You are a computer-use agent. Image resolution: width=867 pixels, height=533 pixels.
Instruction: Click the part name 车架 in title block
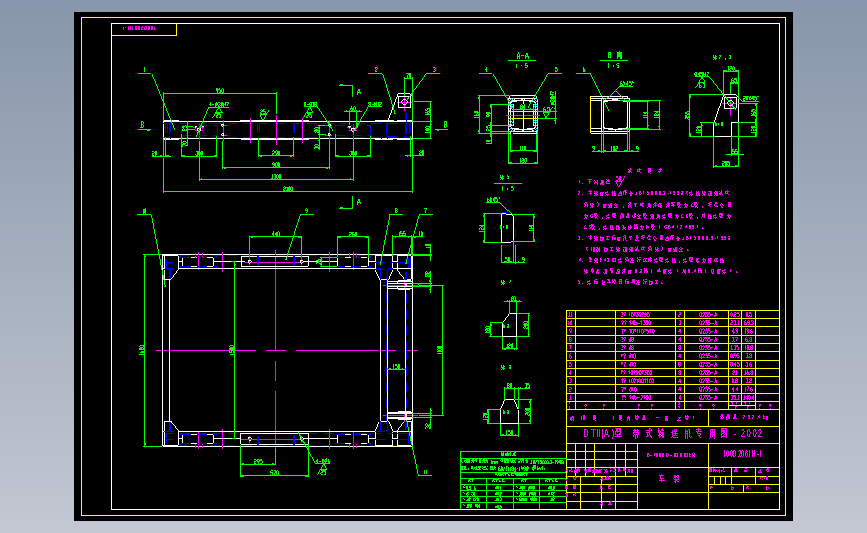(668, 479)
